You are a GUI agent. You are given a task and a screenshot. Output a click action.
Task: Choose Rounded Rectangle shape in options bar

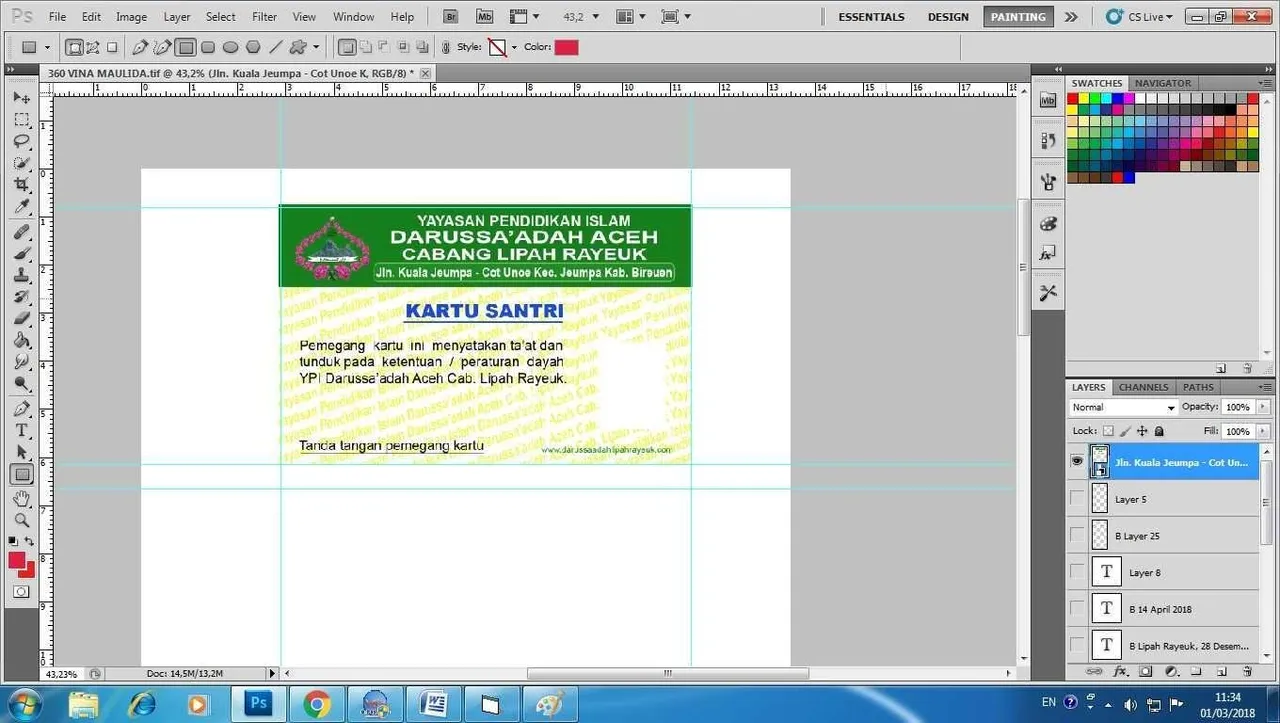coord(208,47)
